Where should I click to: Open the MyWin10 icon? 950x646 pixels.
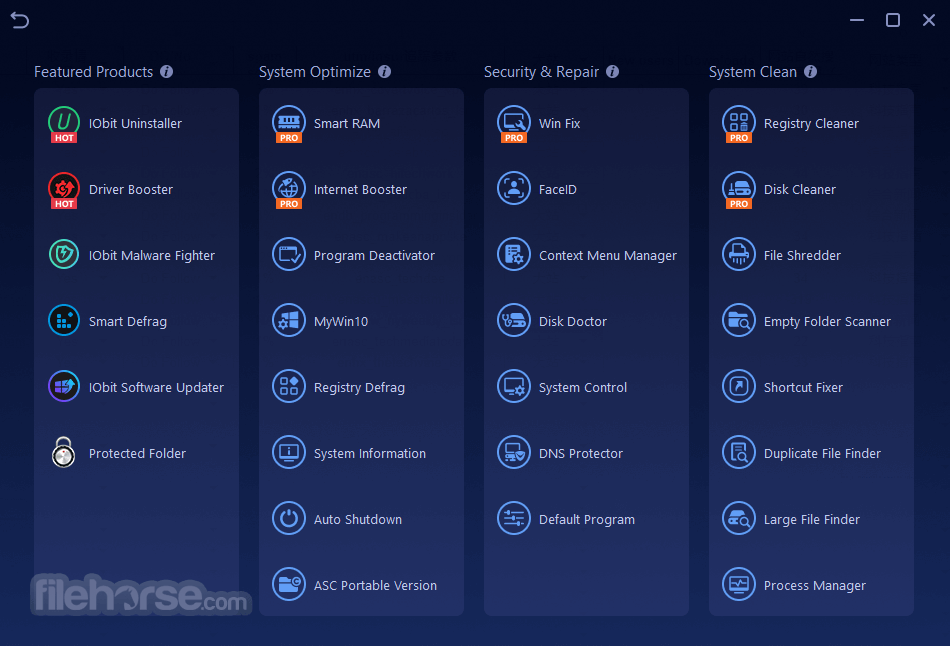[x=289, y=321]
